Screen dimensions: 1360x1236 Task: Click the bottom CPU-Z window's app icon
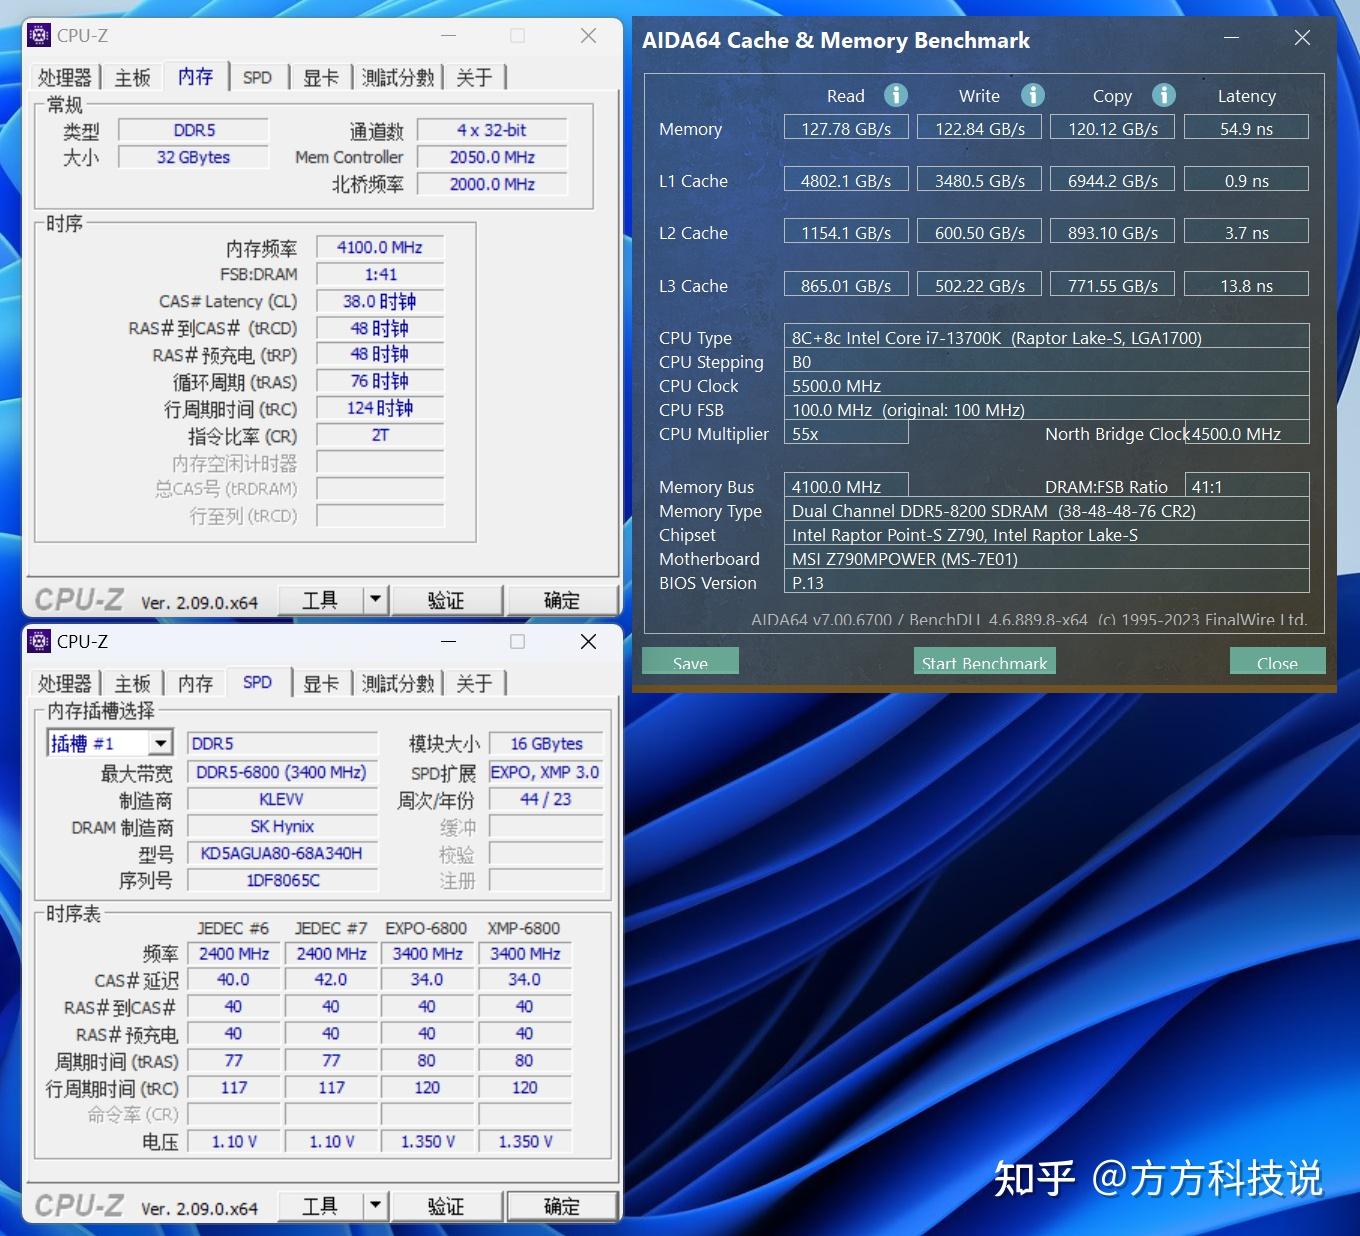click(x=39, y=641)
